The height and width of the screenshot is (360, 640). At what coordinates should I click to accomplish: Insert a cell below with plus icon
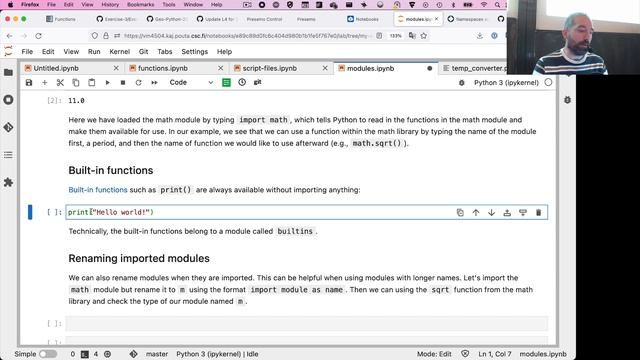pyautogui.click(x=44, y=82)
